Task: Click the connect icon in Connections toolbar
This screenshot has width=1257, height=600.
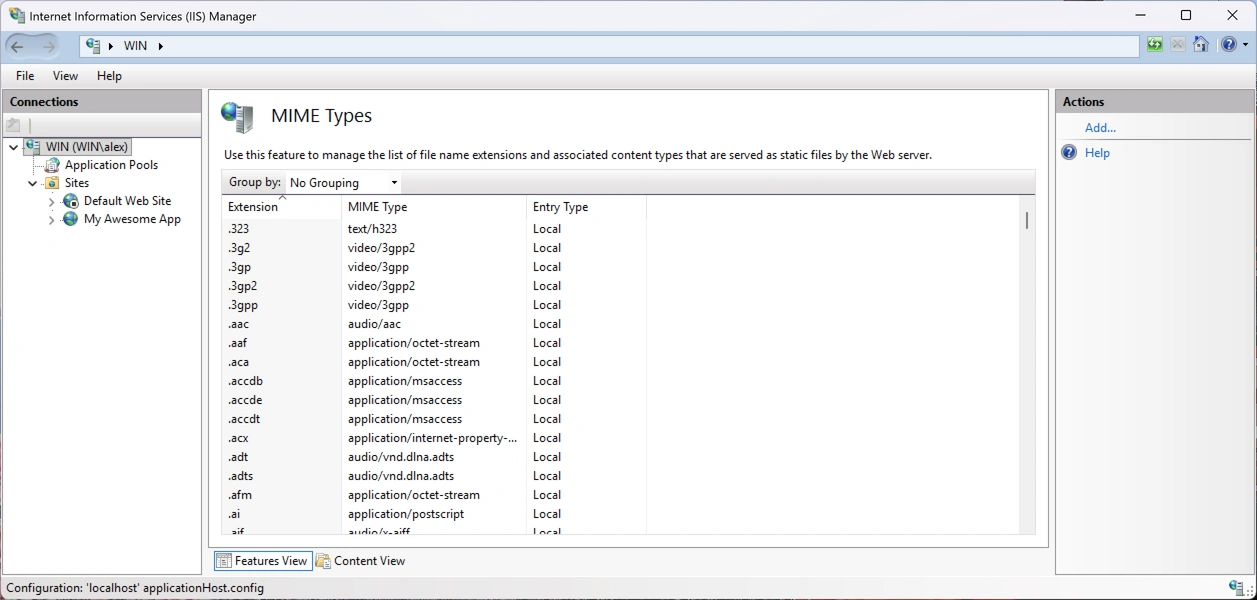Action: (13, 125)
